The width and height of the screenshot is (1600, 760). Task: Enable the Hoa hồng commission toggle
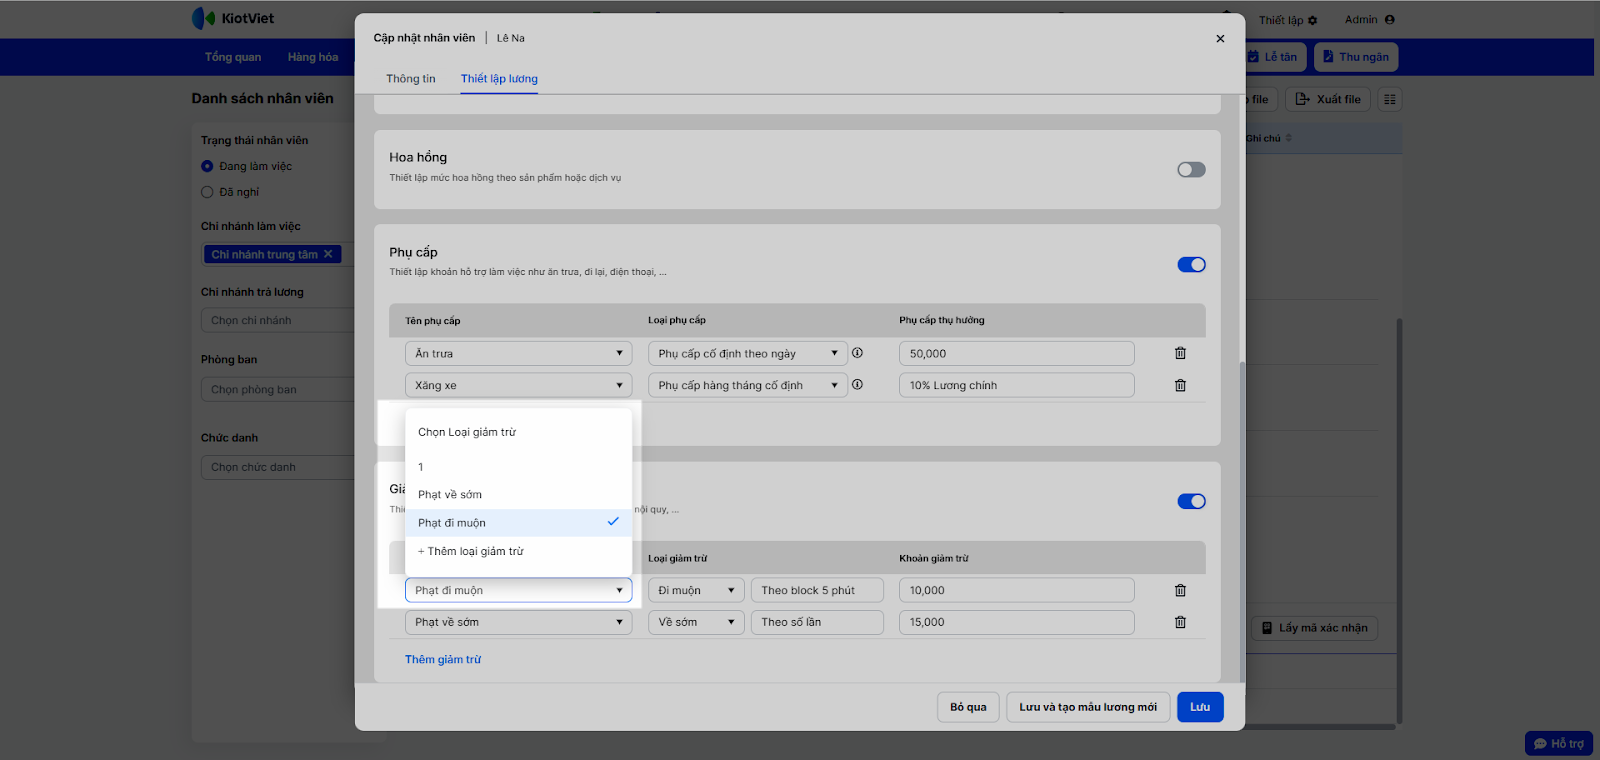pos(1191,170)
